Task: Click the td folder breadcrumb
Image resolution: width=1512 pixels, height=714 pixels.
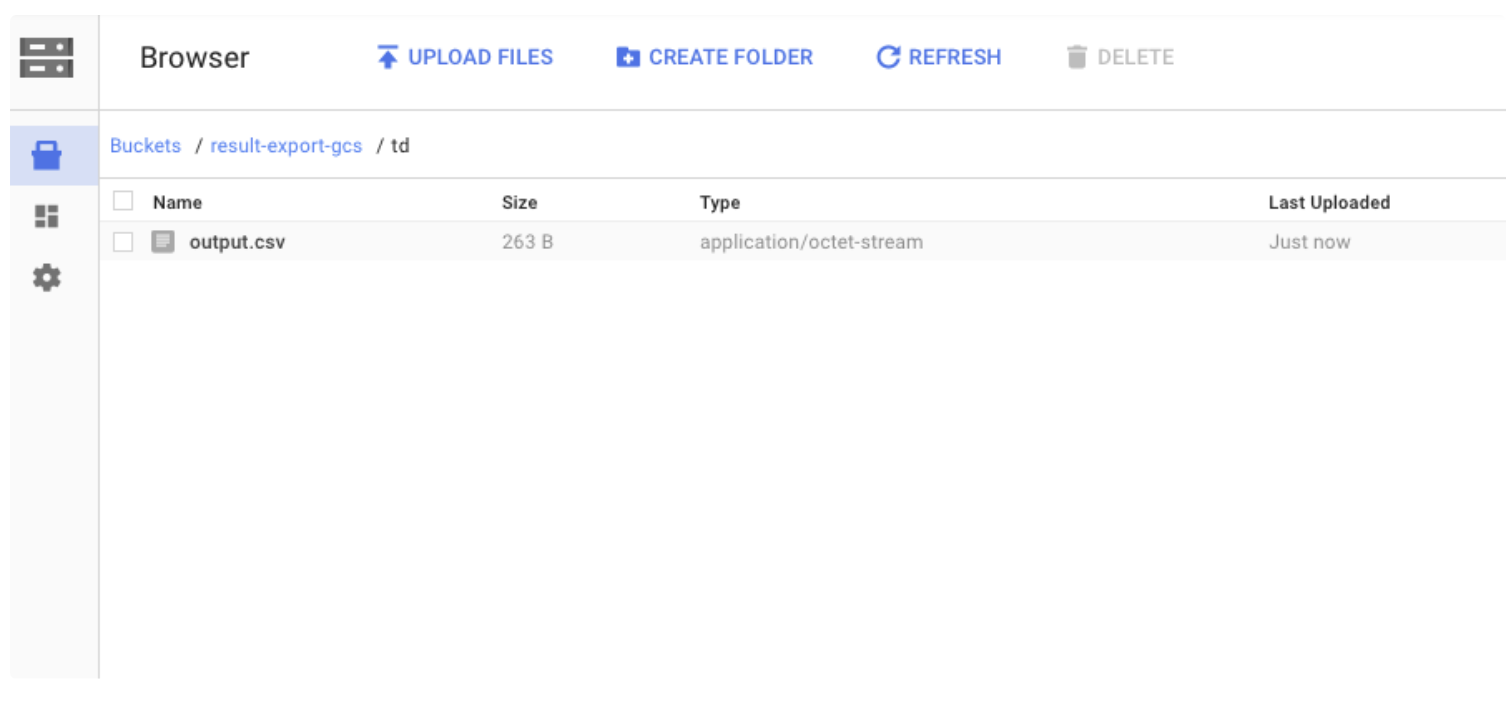Action: pos(400,146)
